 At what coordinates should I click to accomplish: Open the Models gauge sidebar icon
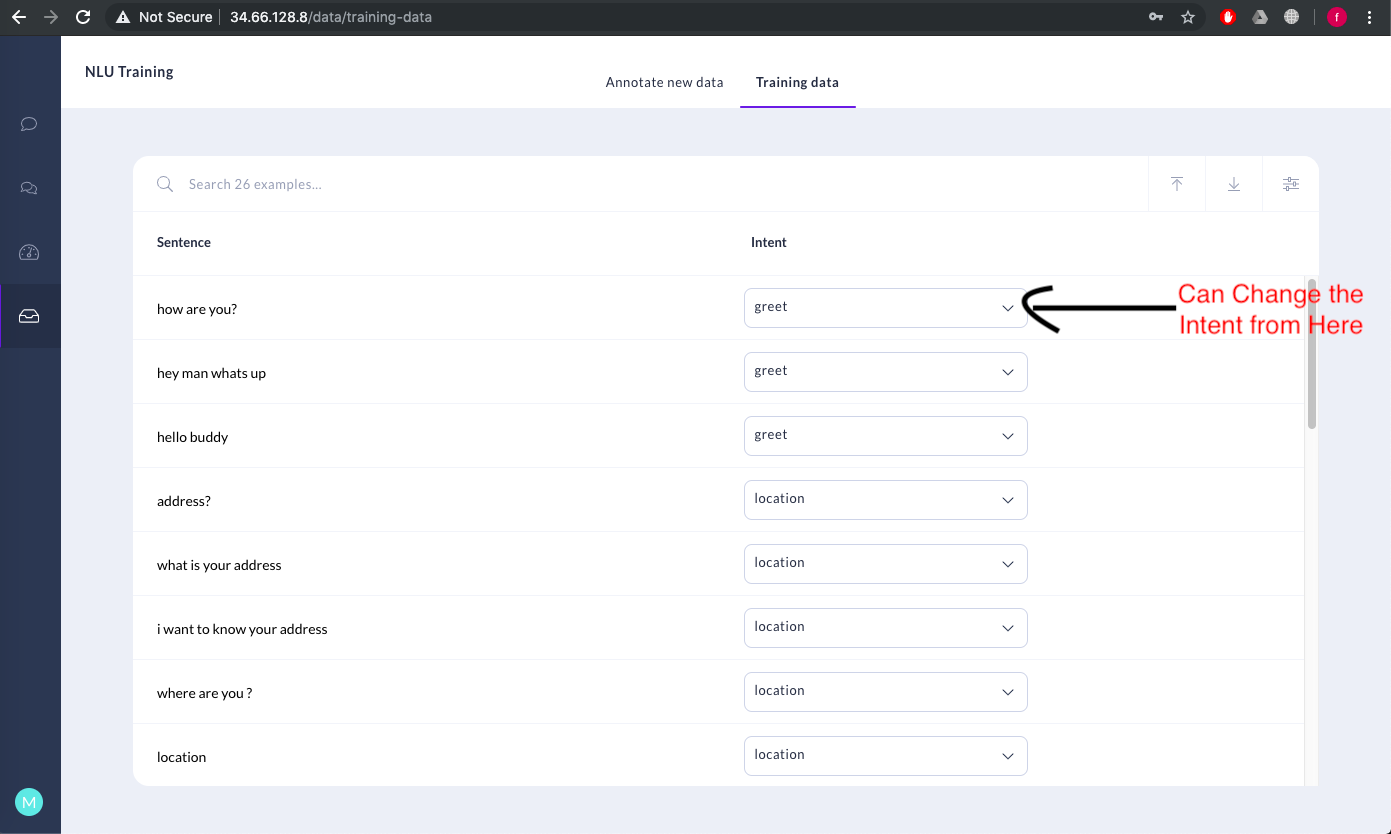pos(29,252)
